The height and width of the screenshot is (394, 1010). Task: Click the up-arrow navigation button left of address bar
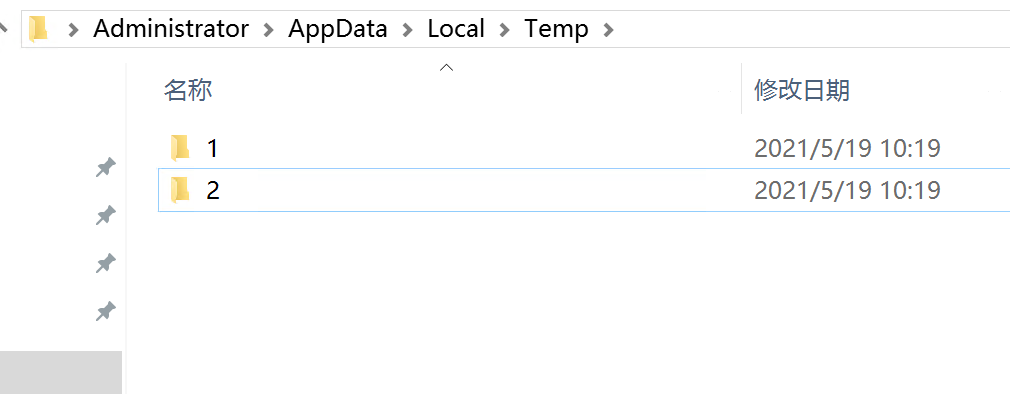(4, 29)
